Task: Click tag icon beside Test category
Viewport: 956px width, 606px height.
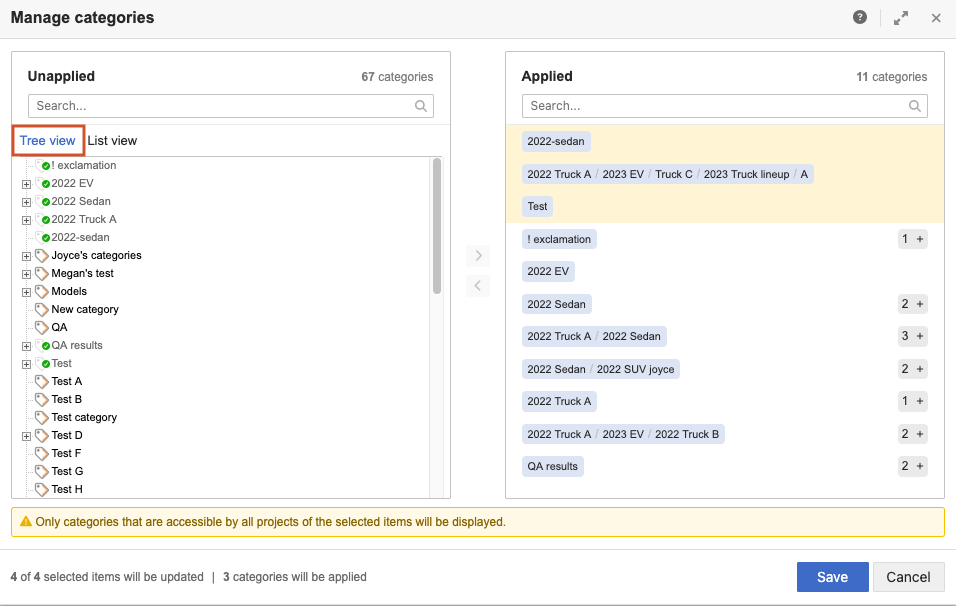Action: (x=41, y=418)
